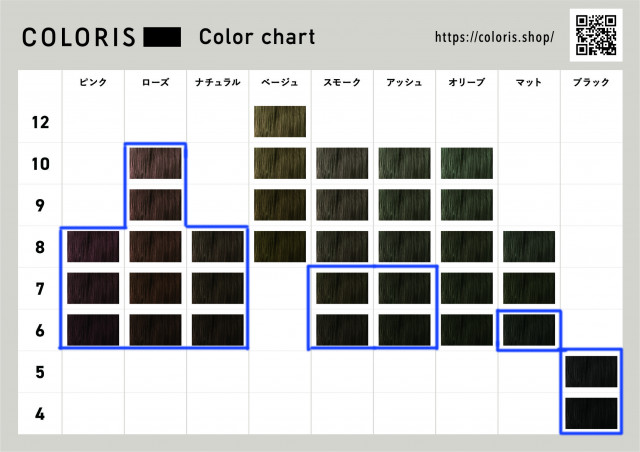Scan the QR code image

pyautogui.click(x=598, y=35)
